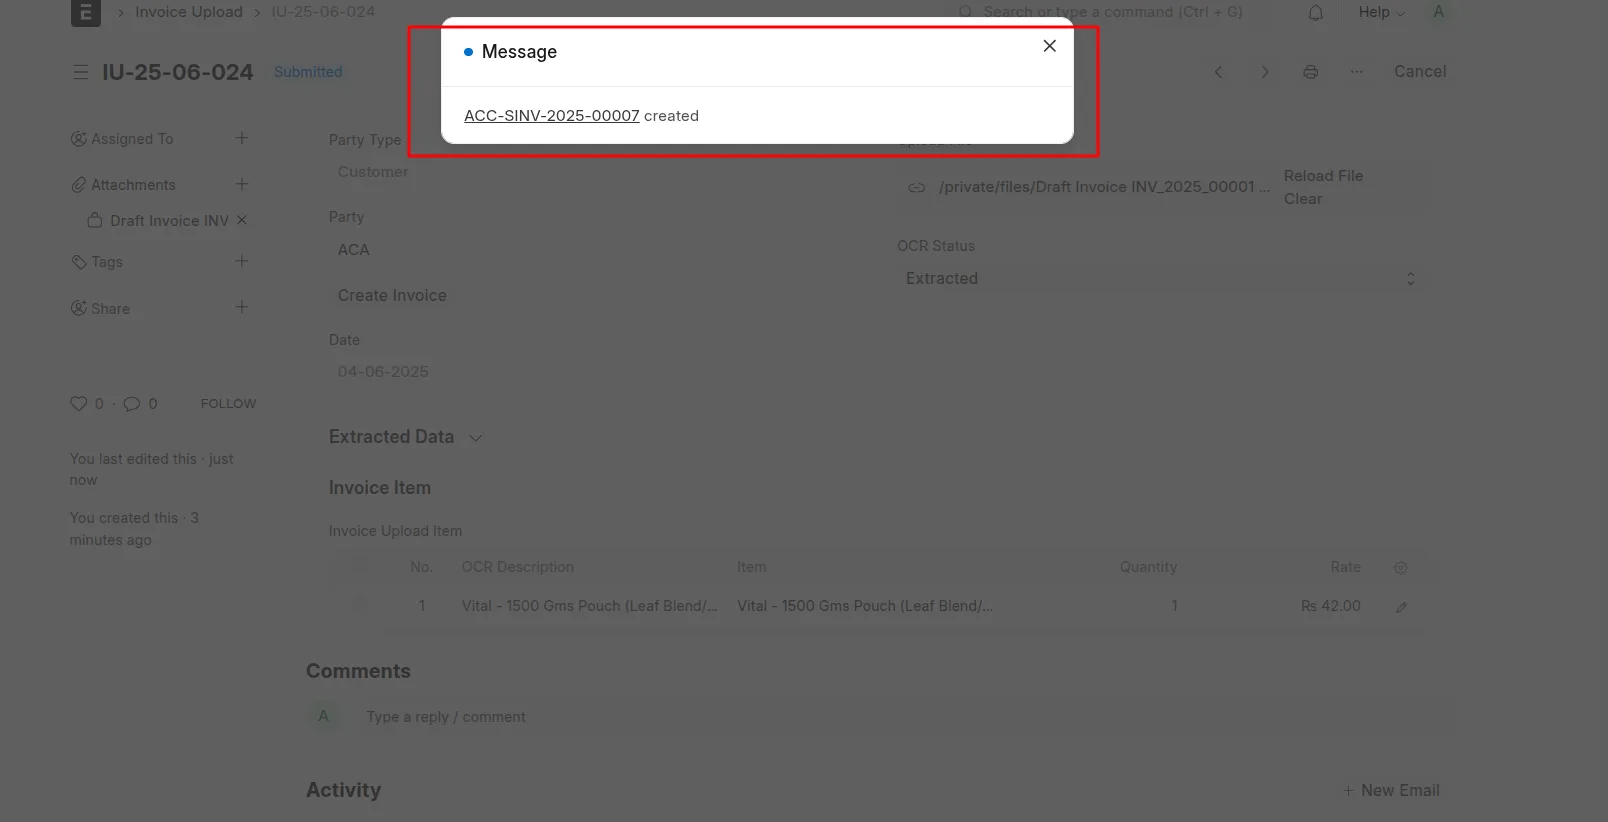This screenshot has height=822, width=1608.
Task: Clear the uploaded file
Action: point(1303,199)
